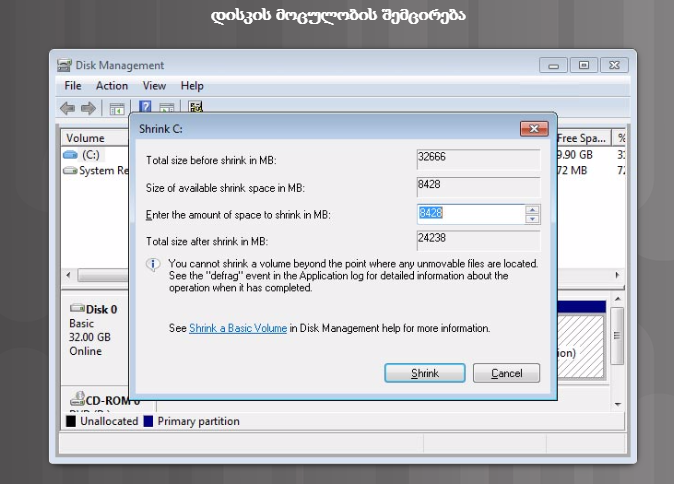Open the Help menu

[x=192, y=86]
